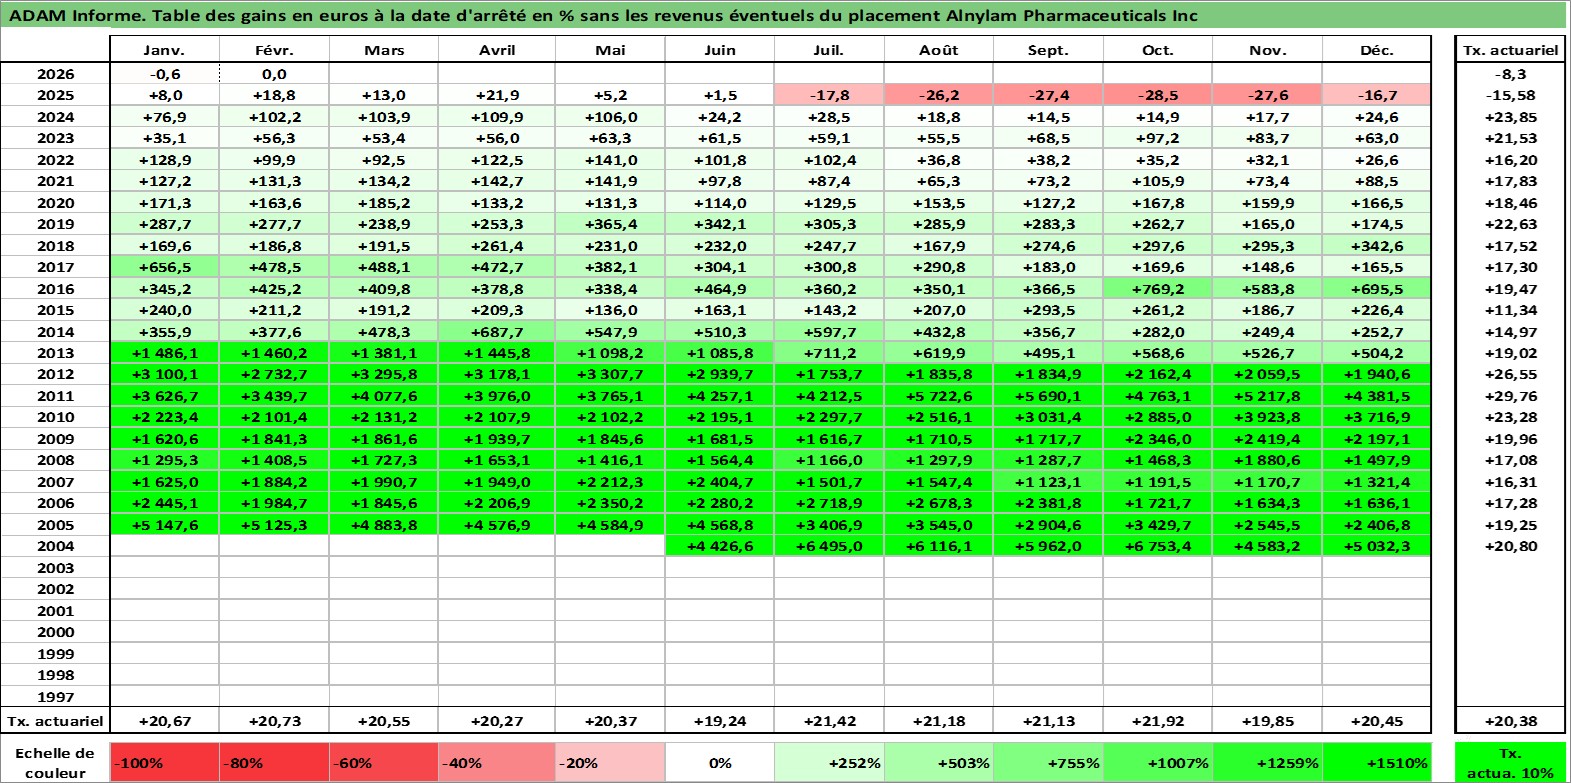Select the 0% white color scale cell
Image resolution: width=1571 pixels, height=783 pixels.
720,762
